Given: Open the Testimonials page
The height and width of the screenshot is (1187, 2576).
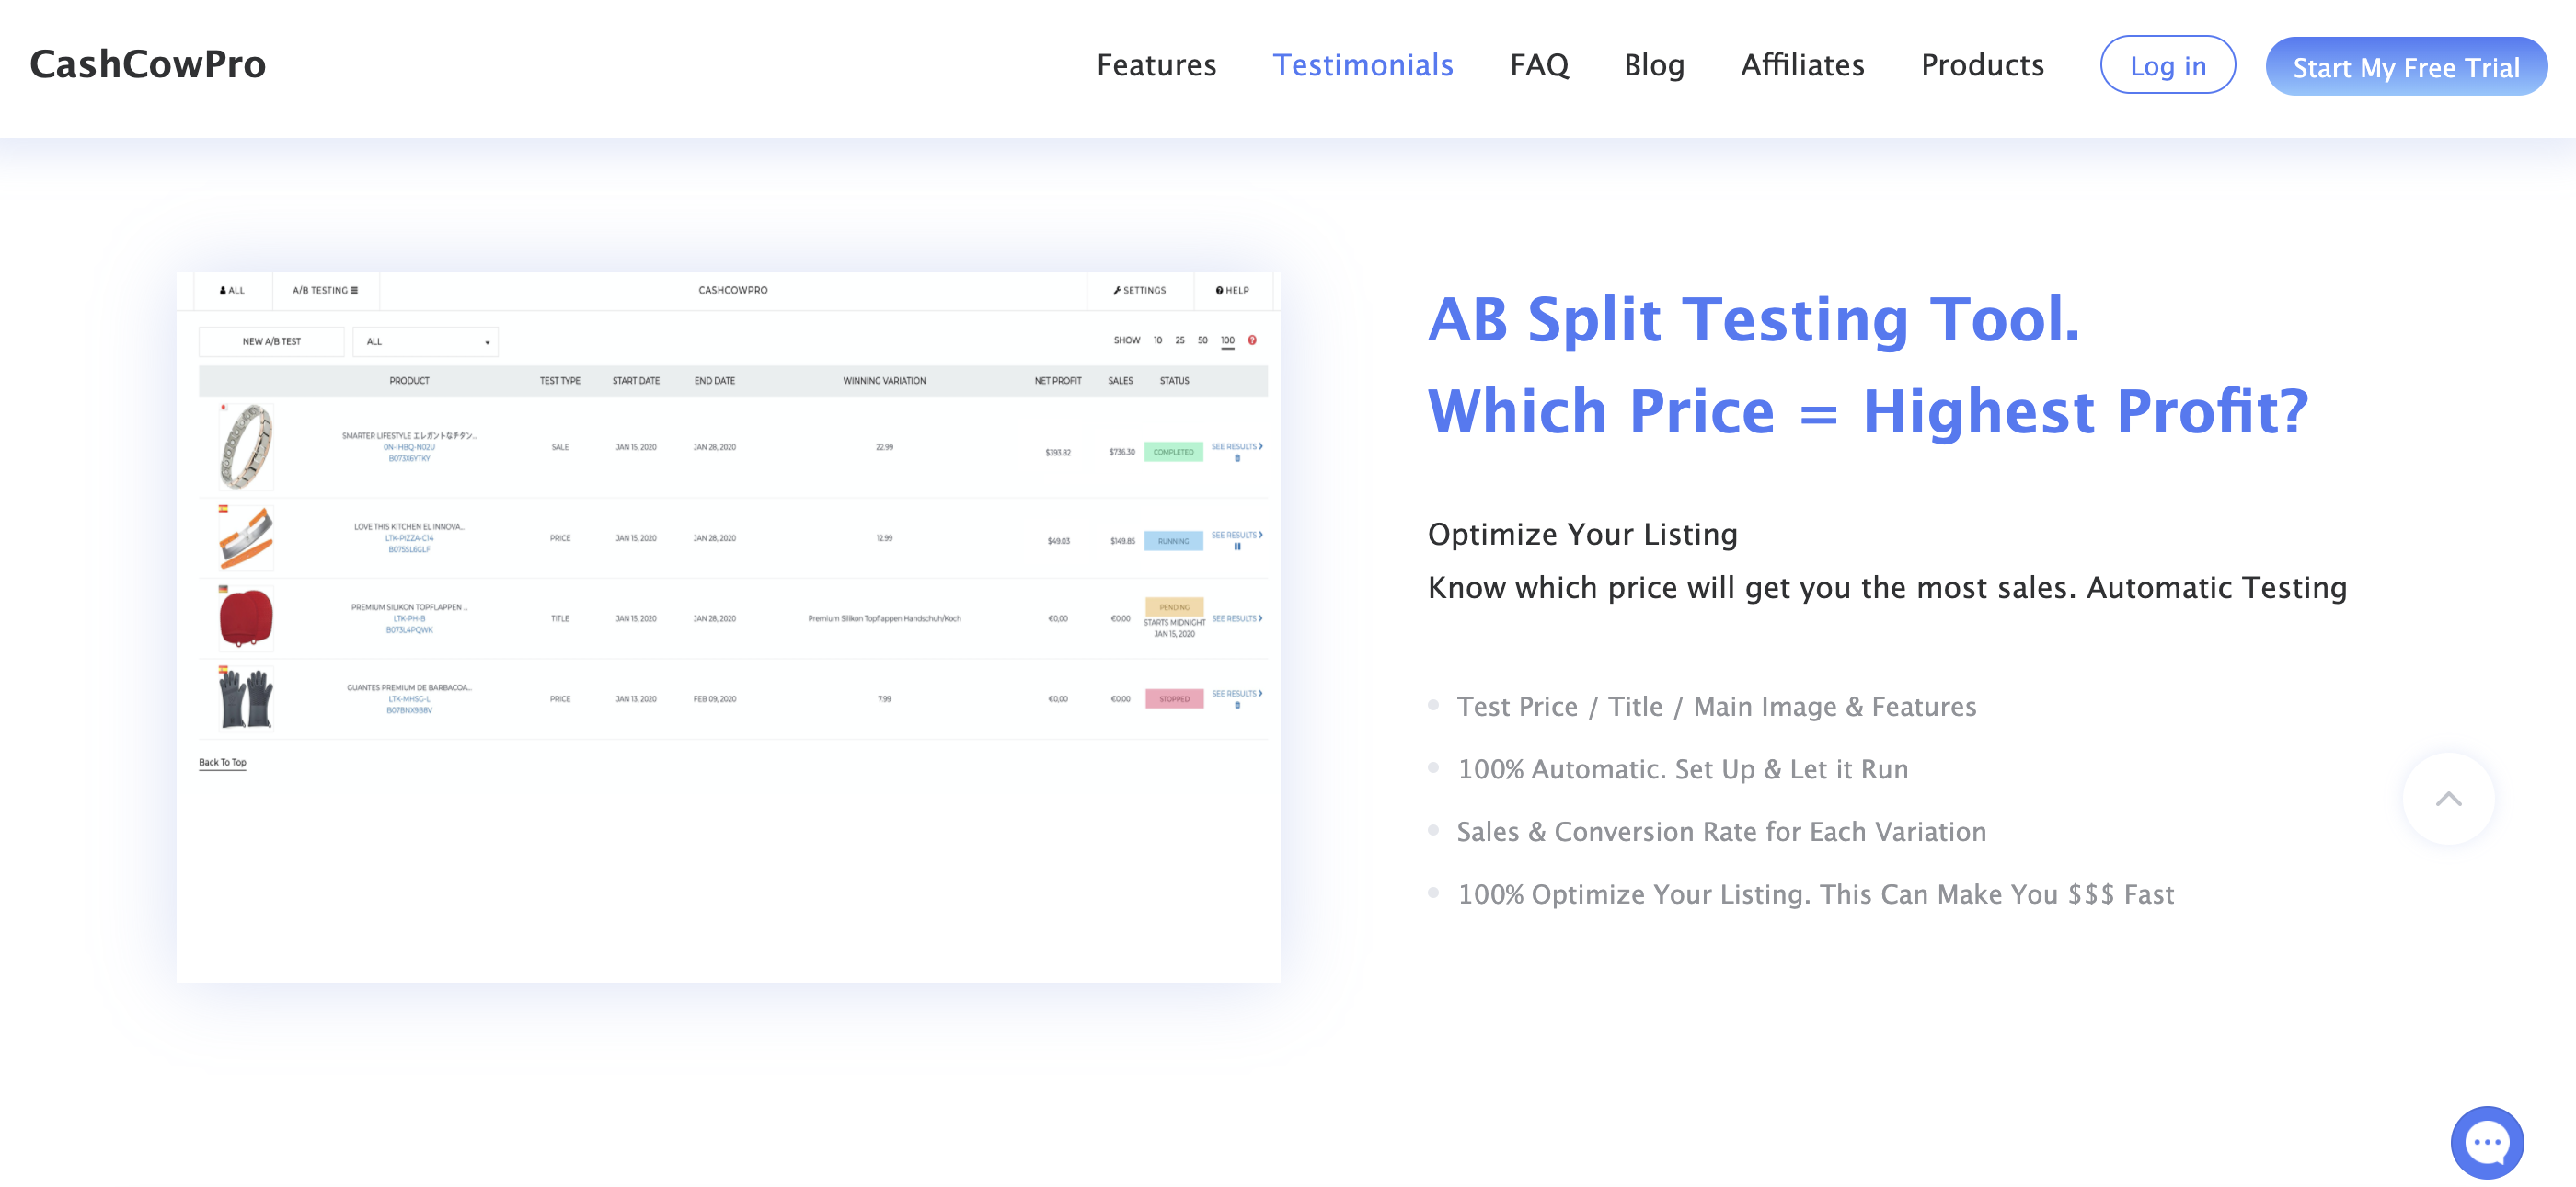Looking at the screenshot, I should point(1362,65).
